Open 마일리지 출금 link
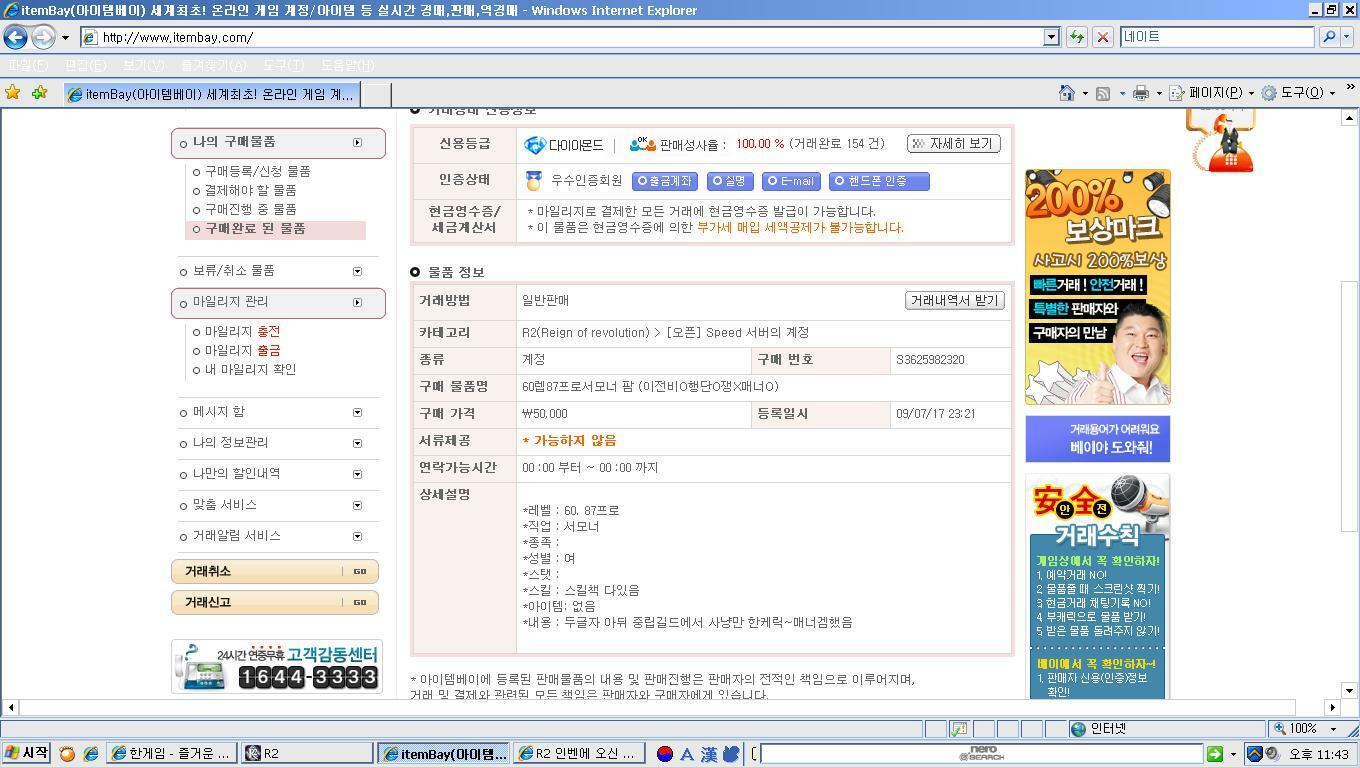1360x768 pixels. (242, 350)
